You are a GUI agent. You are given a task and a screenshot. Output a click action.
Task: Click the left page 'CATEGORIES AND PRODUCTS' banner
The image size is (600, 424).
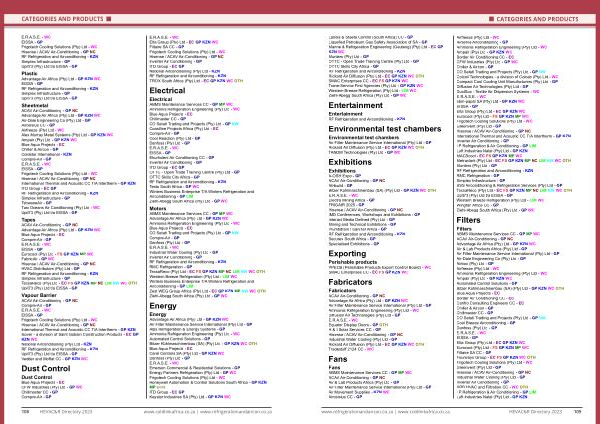[62, 19]
